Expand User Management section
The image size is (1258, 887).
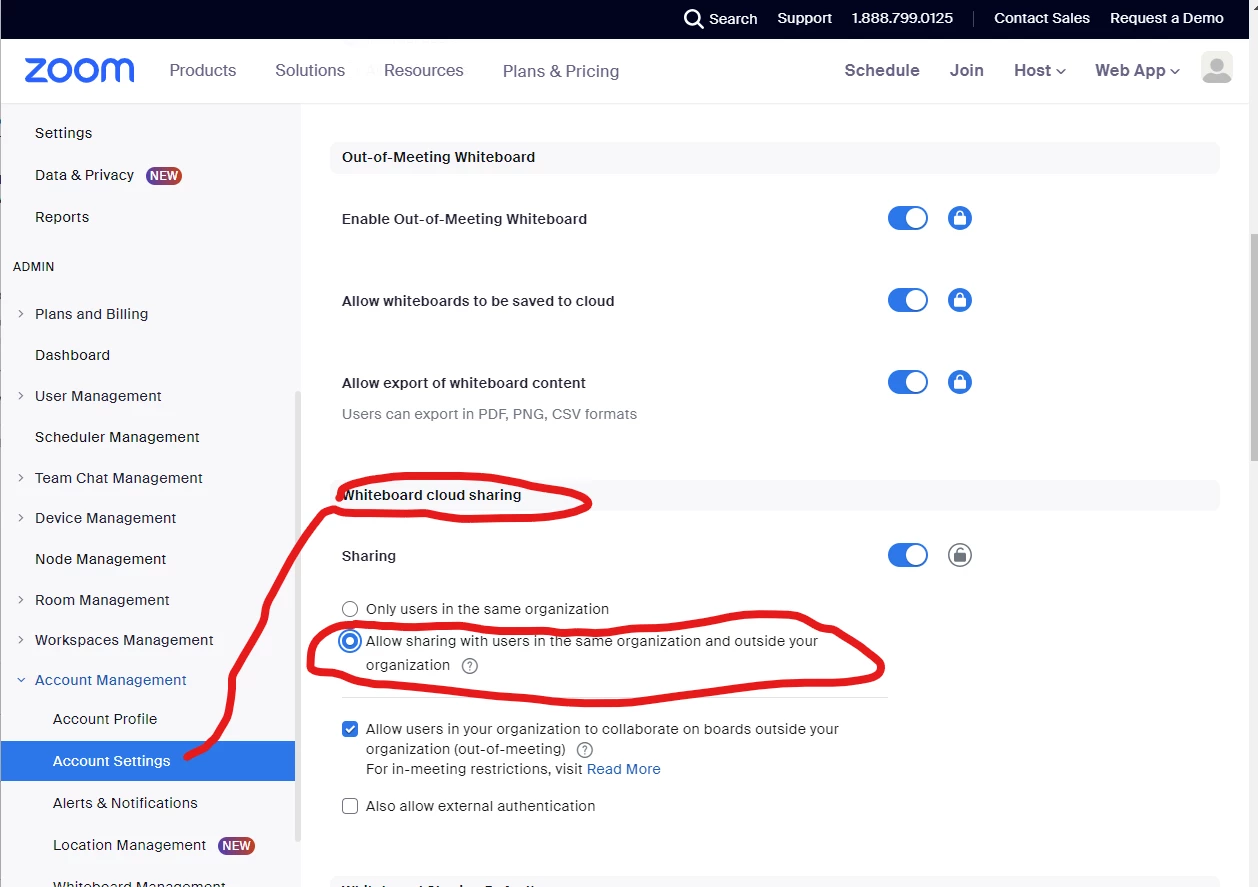(21, 396)
